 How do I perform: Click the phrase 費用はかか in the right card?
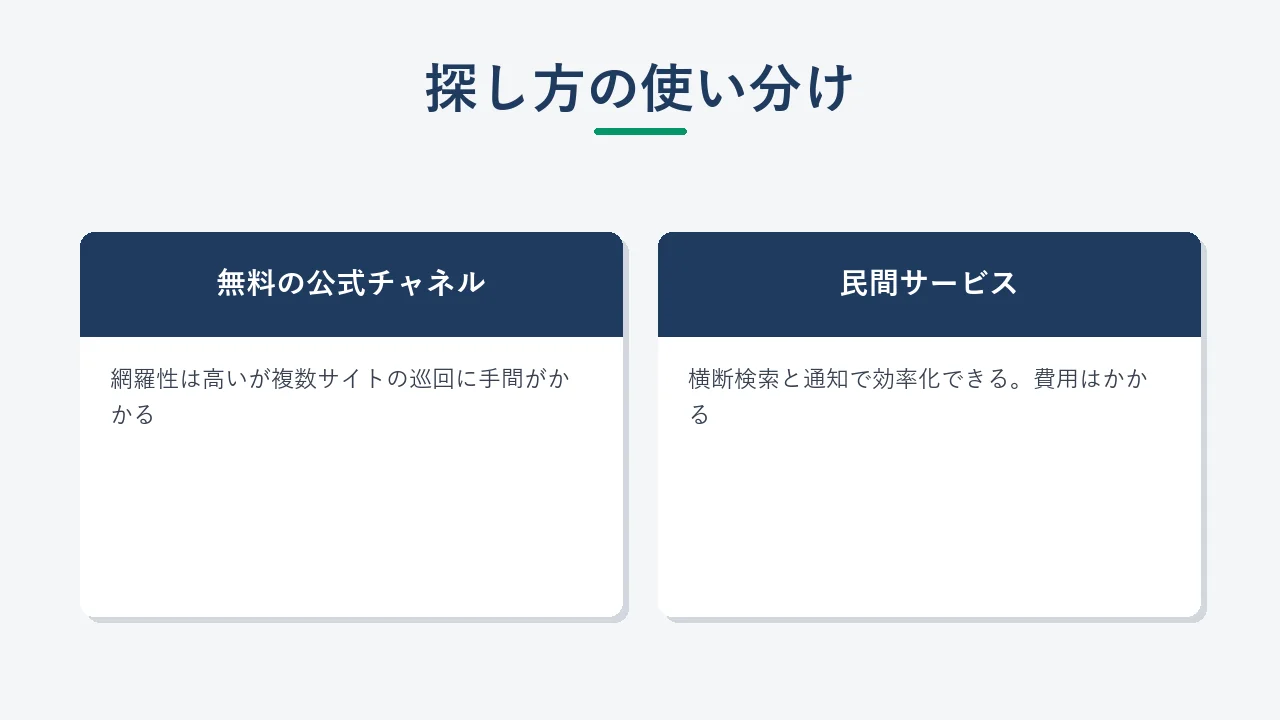[x=1091, y=379]
